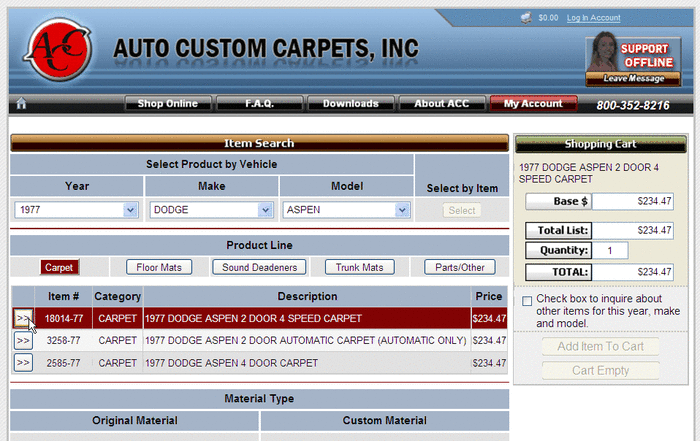
Task: Follow the Log In Account link
Action: [x=593, y=18]
